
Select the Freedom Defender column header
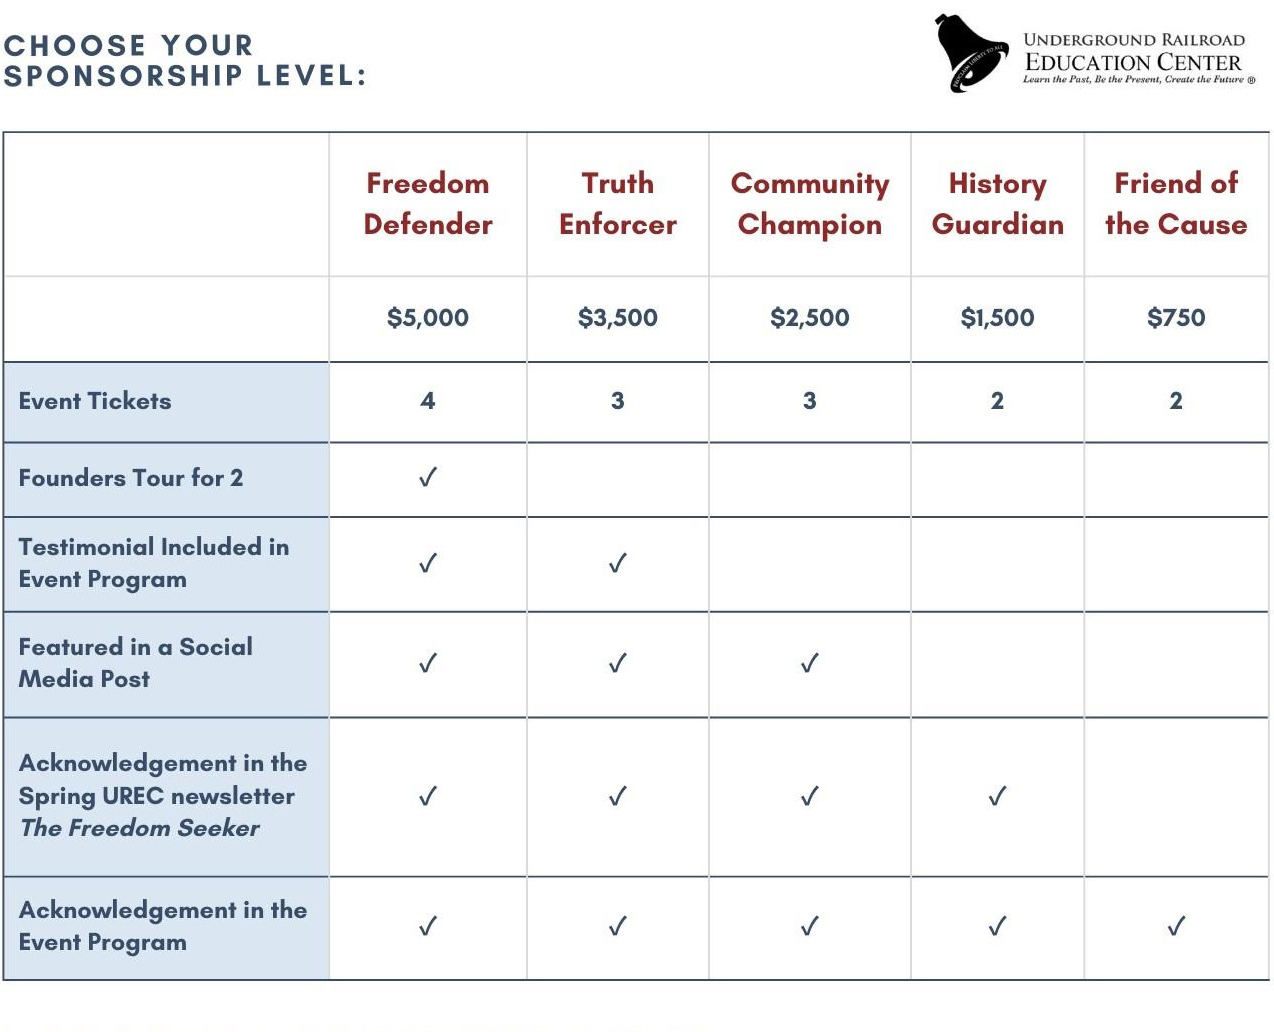pos(428,204)
